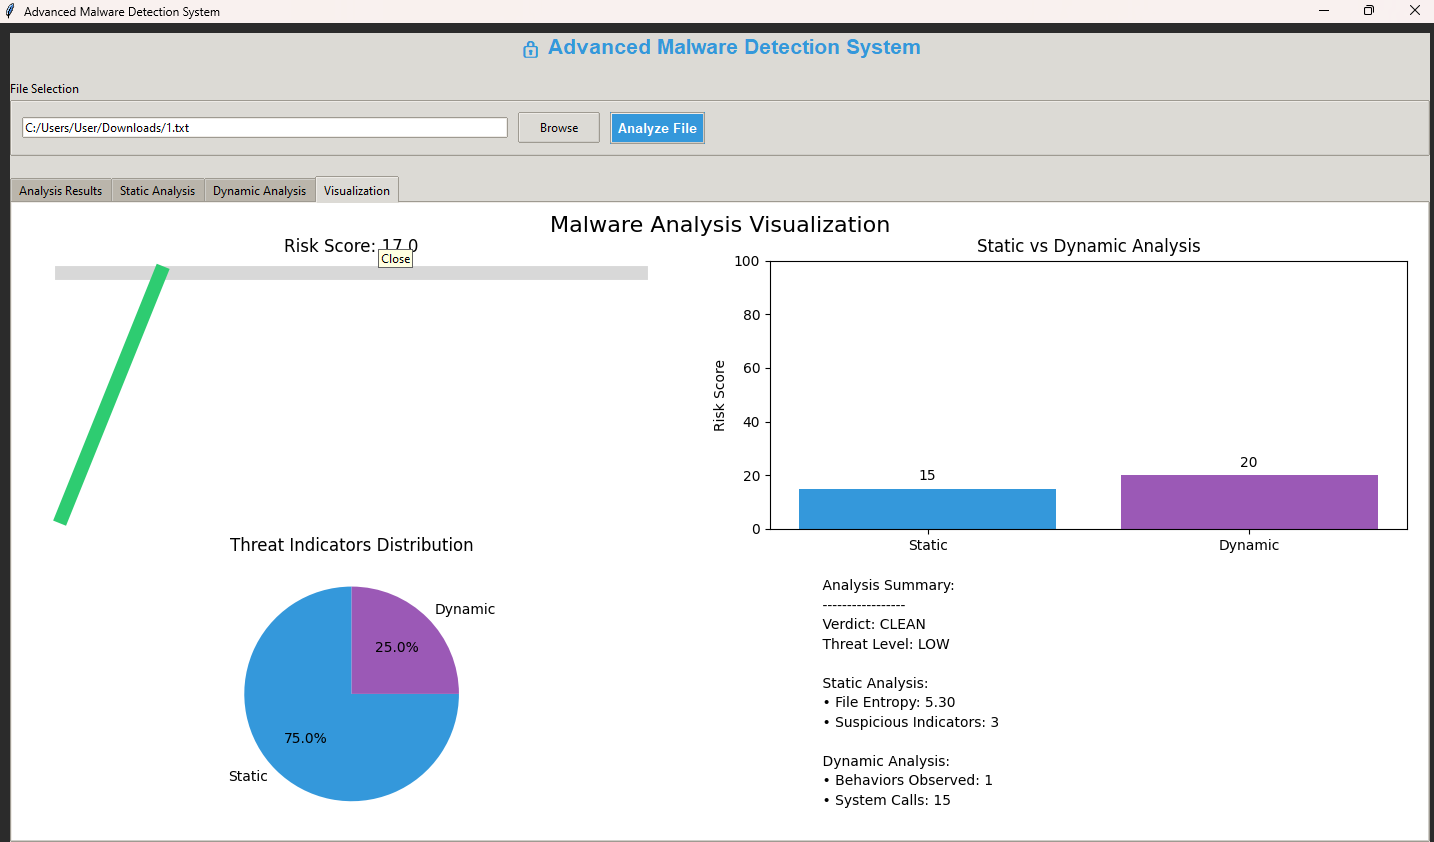Click the purple Dynamic bar in bar chart
Viewport: 1434px width, 842px height.
[1249, 502]
